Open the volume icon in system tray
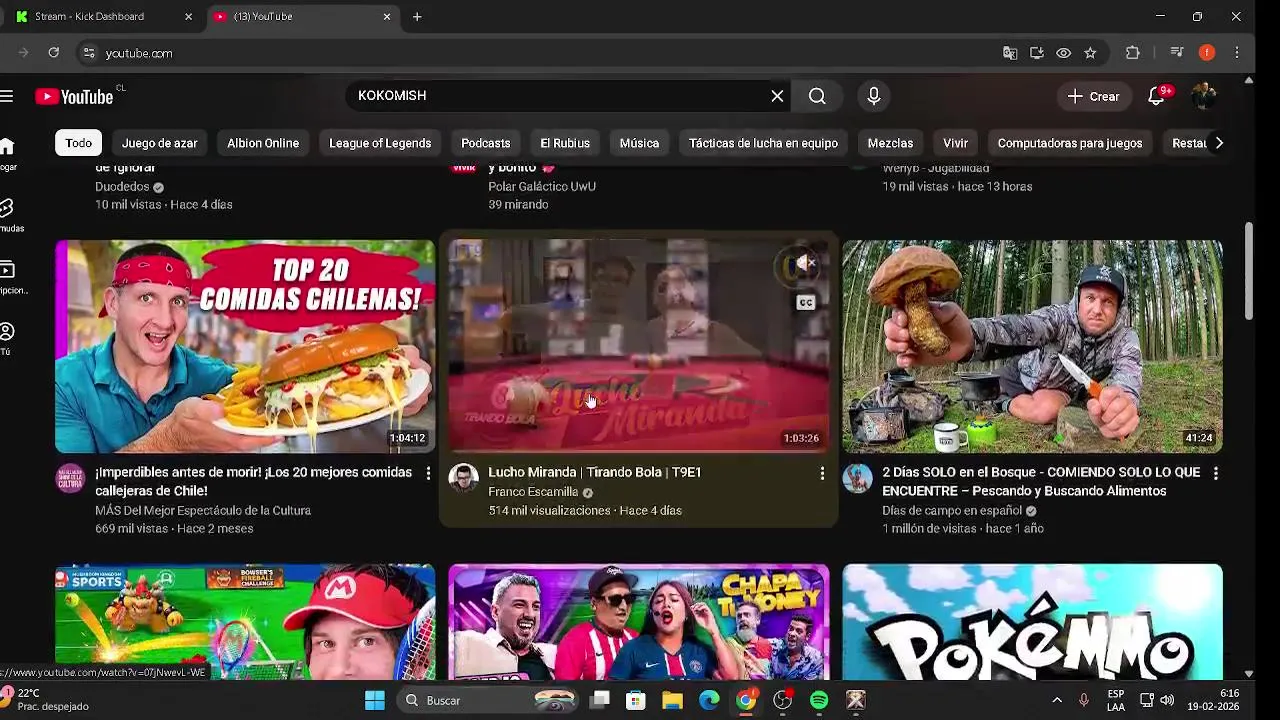Viewport: 1280px width, 720px height. pos(1167,700)
